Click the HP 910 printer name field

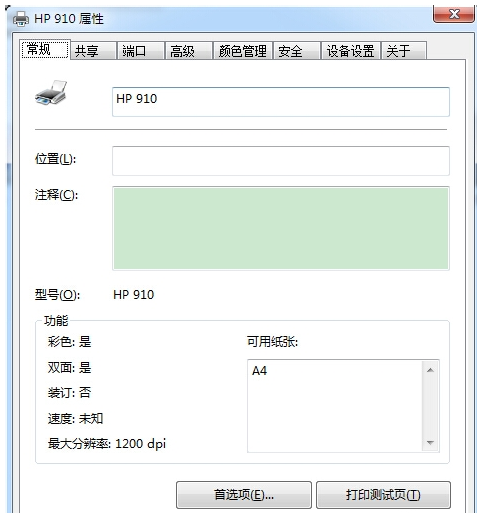coord(281,102)
